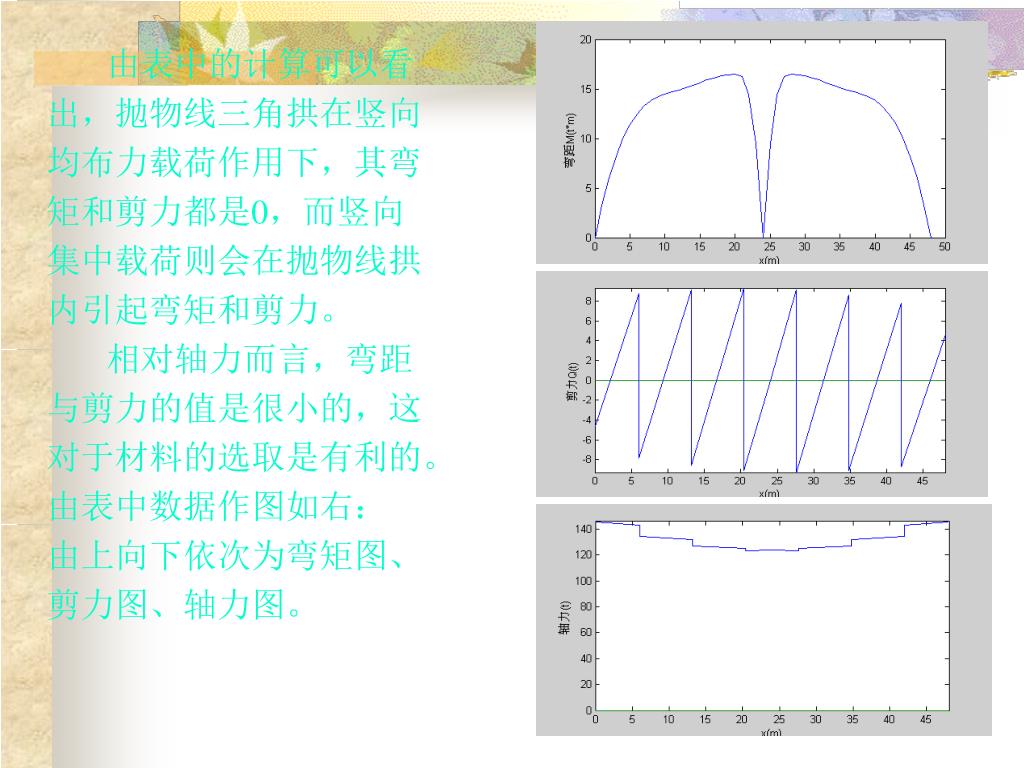This screenshot has width=1024, height=768.
Task: Click the axial force chart at bottom
Action: point(763,620)
